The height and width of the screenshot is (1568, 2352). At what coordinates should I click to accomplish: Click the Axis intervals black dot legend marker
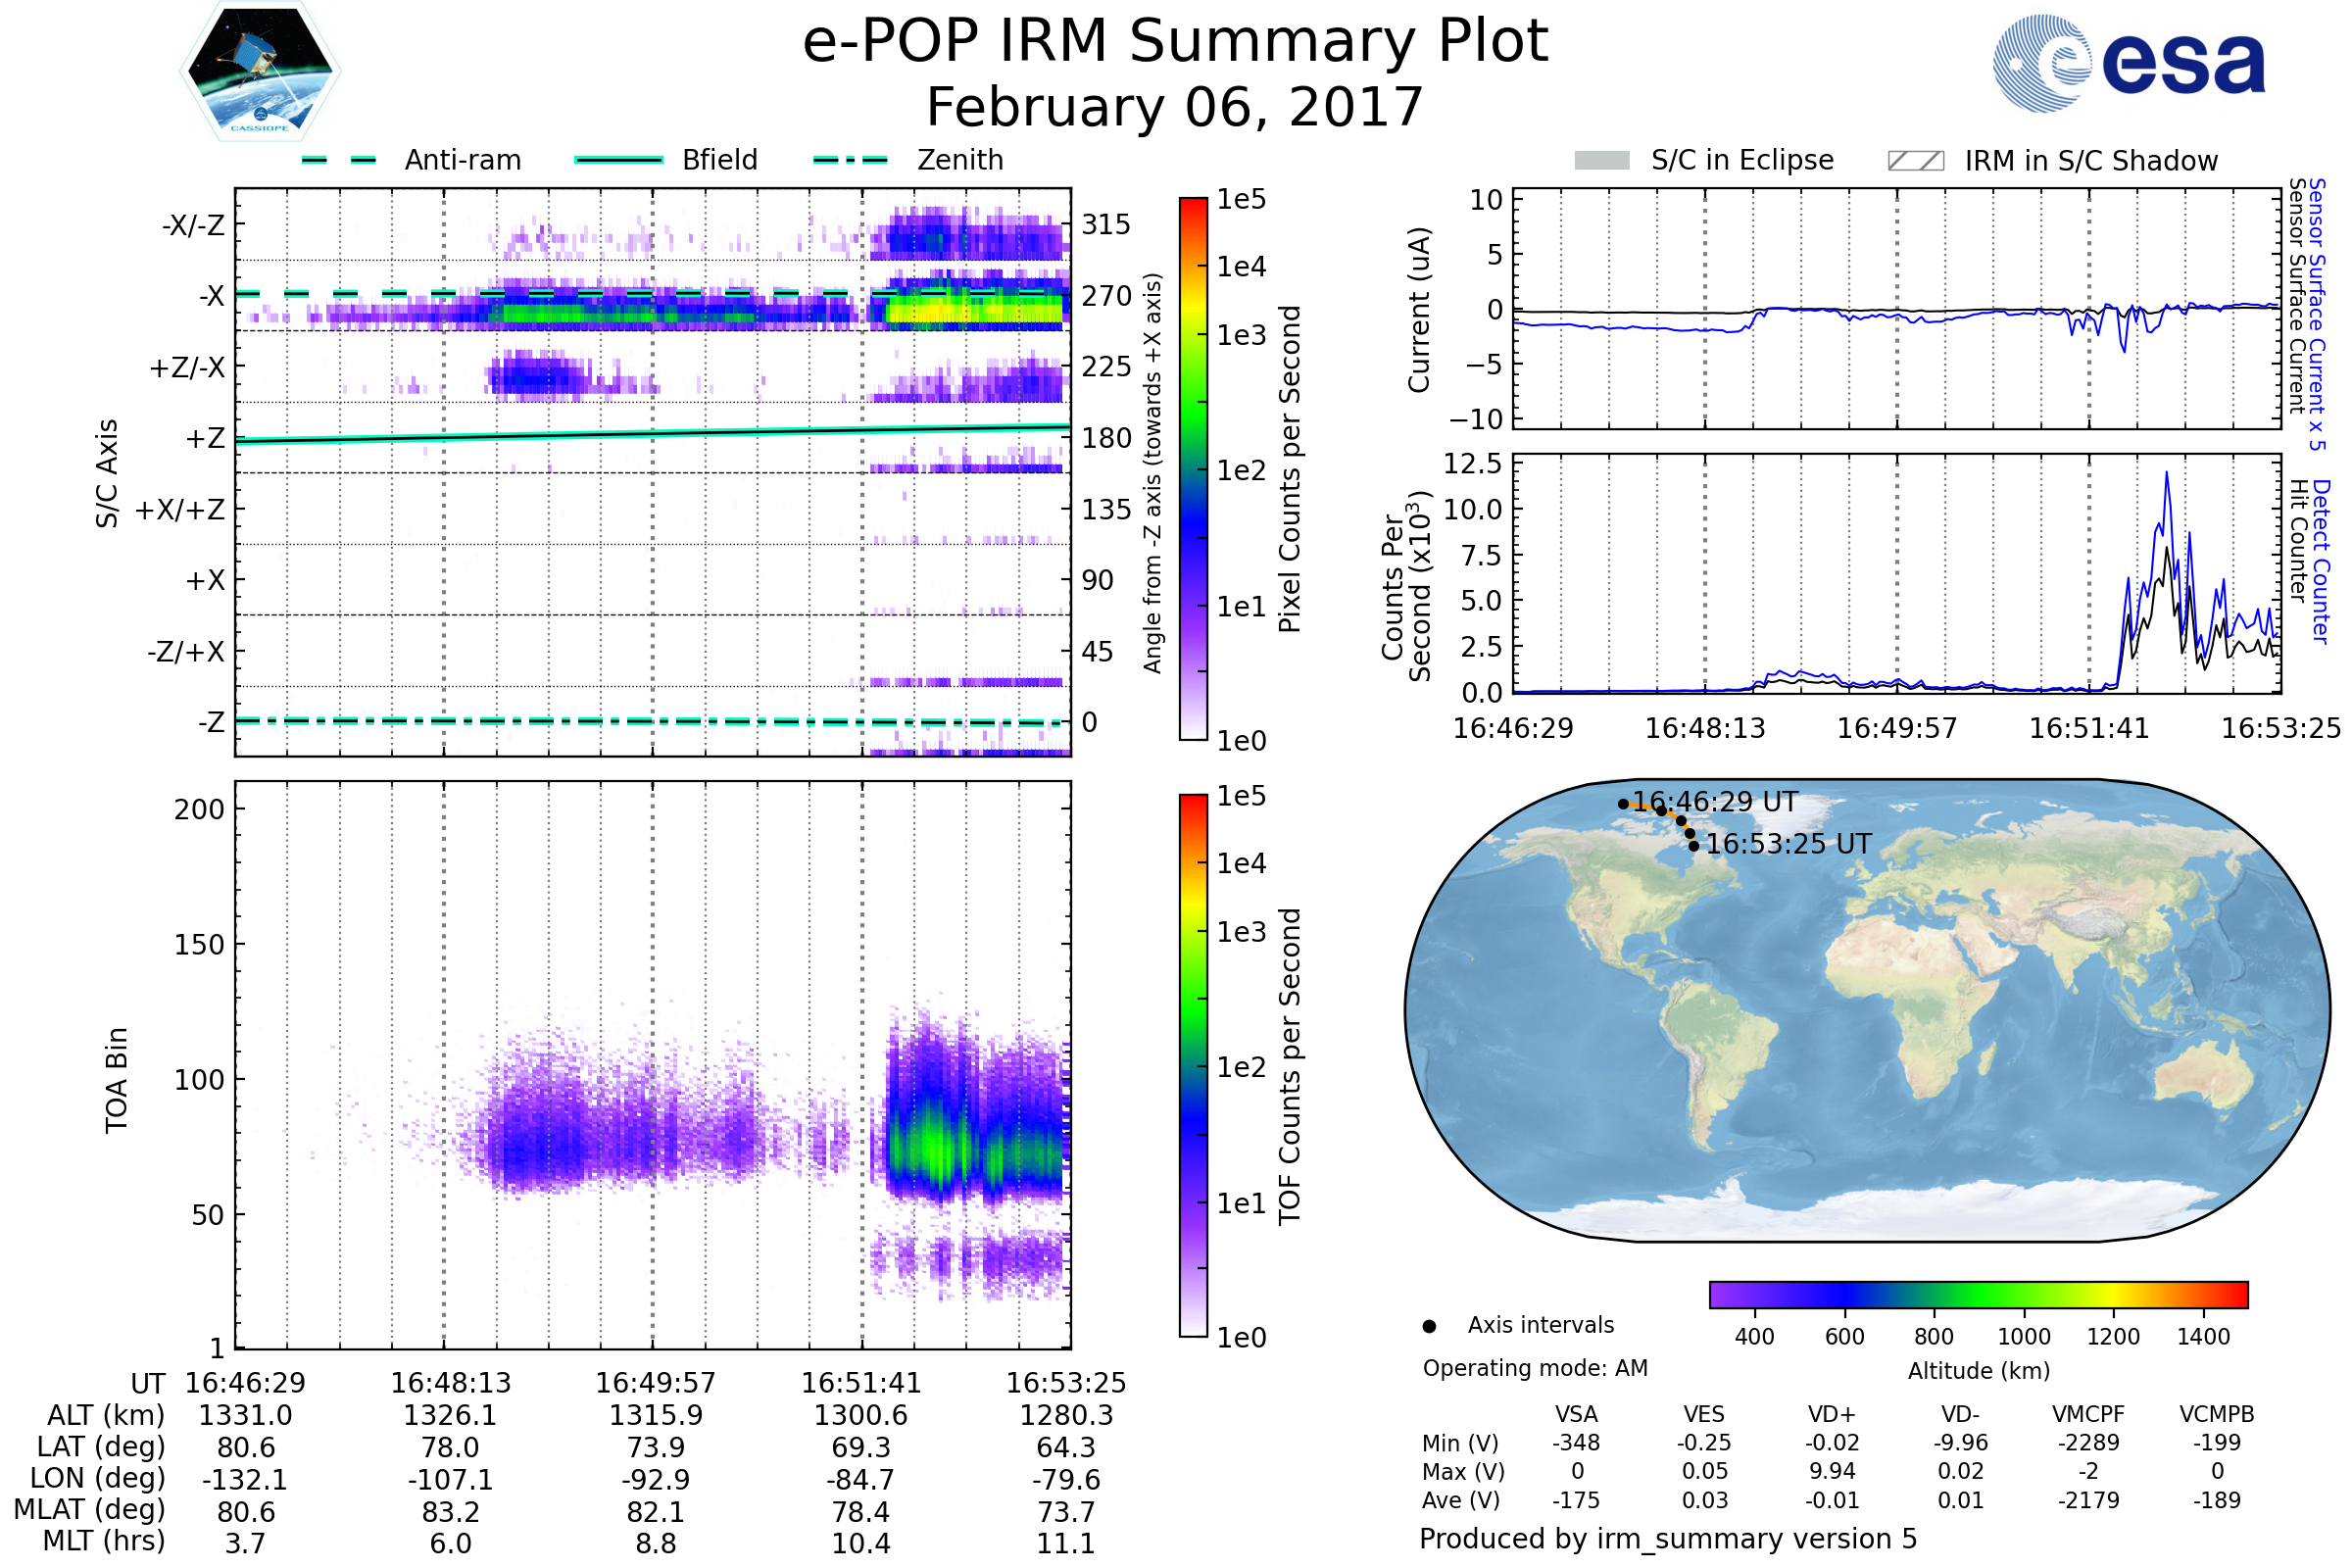click(1429, 1326)
